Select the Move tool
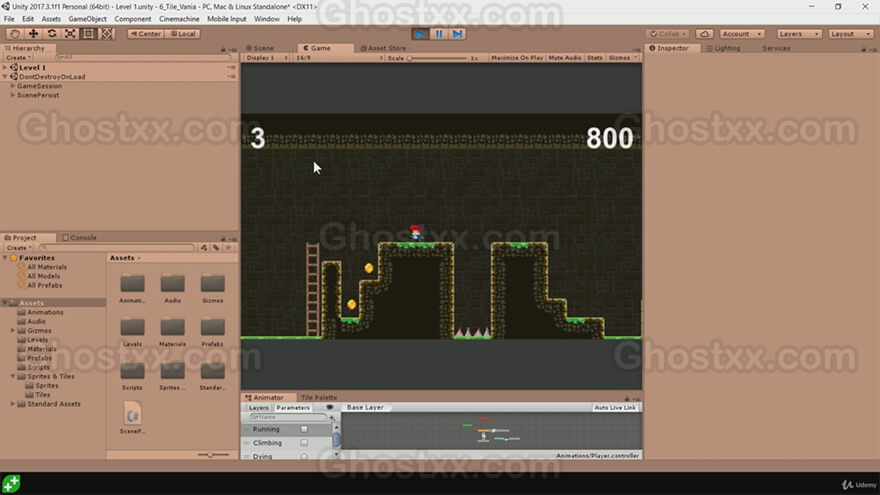Image resolution: width=880 pixels, height=495 pixels. point(34,34)
